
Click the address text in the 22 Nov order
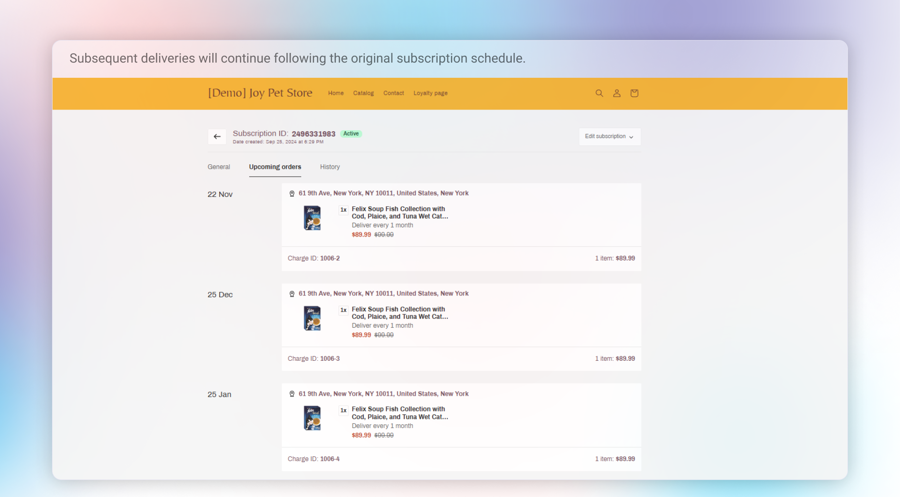point(383,193)
